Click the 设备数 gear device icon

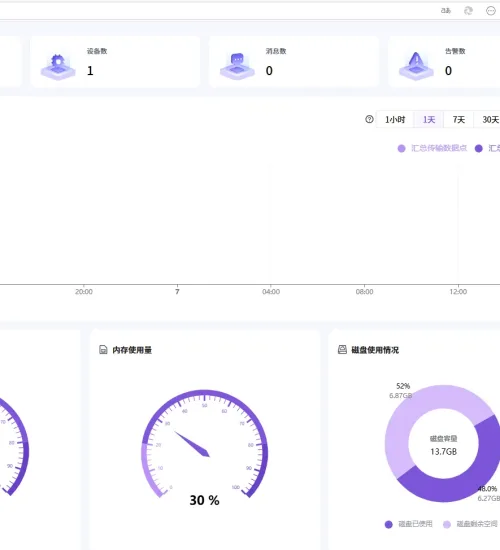(x=58, y=67)
